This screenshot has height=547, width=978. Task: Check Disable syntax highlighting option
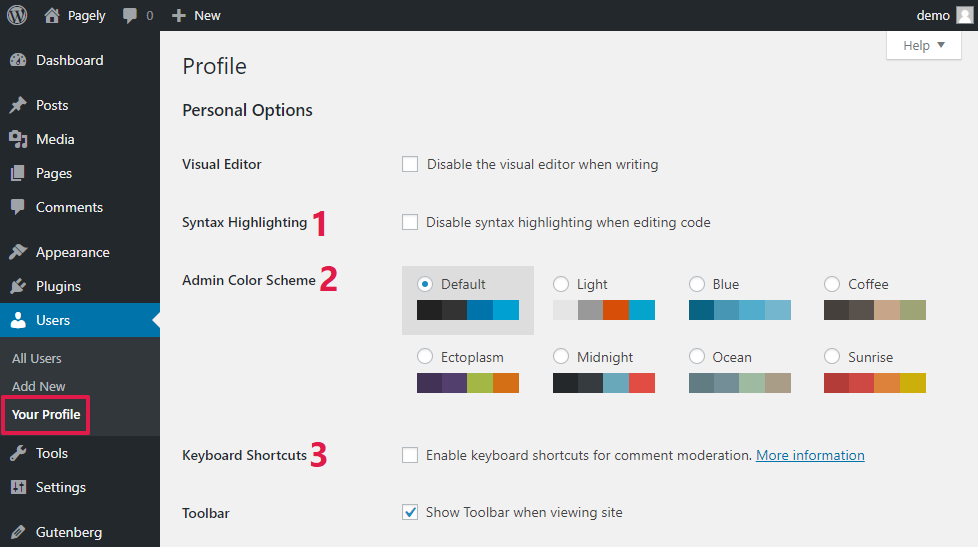tap(410, 222)
